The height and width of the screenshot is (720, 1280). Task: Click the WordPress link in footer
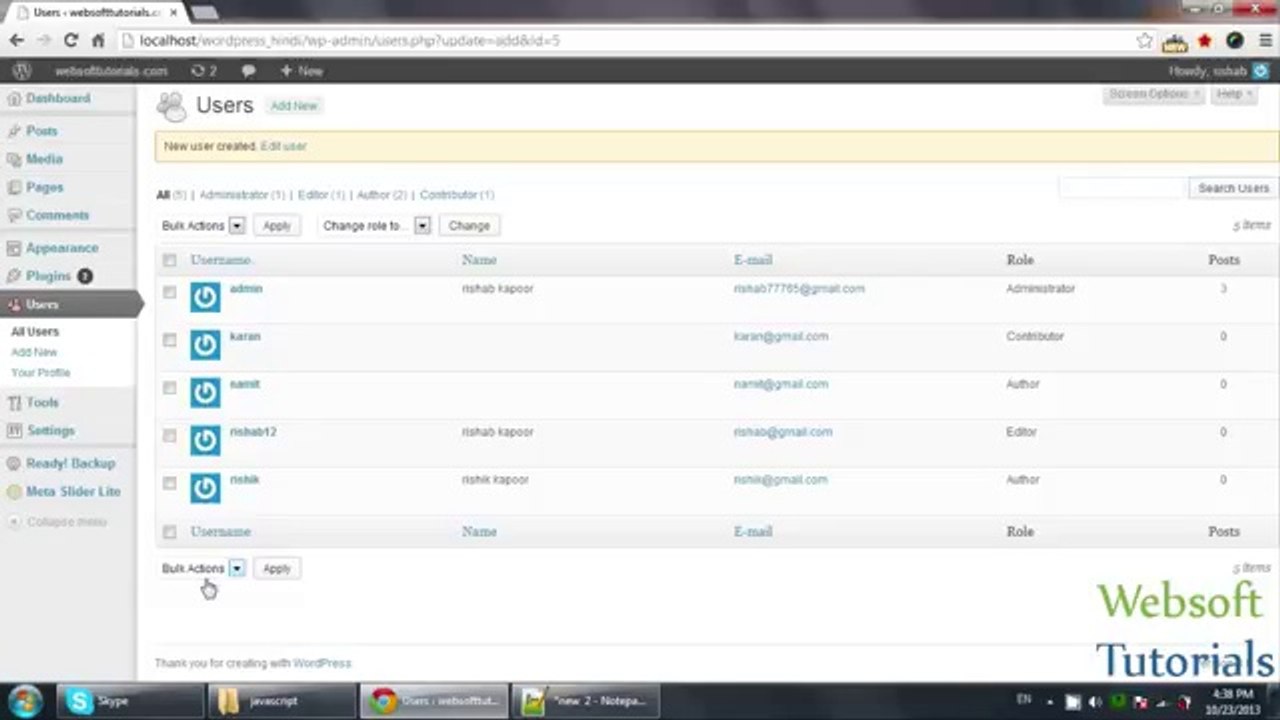322,663
